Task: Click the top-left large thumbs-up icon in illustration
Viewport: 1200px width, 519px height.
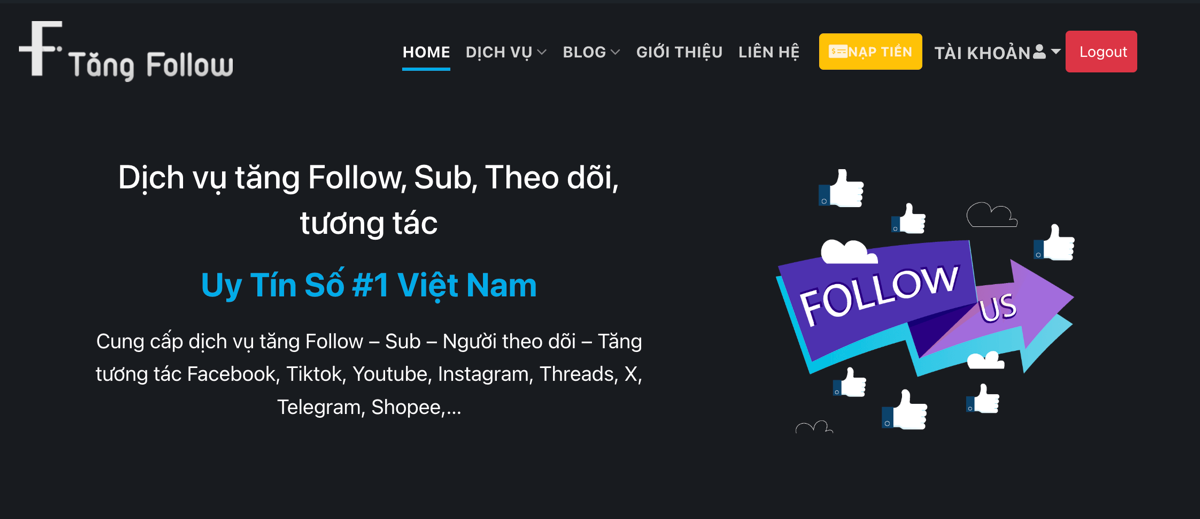Action: click(842, 188)
